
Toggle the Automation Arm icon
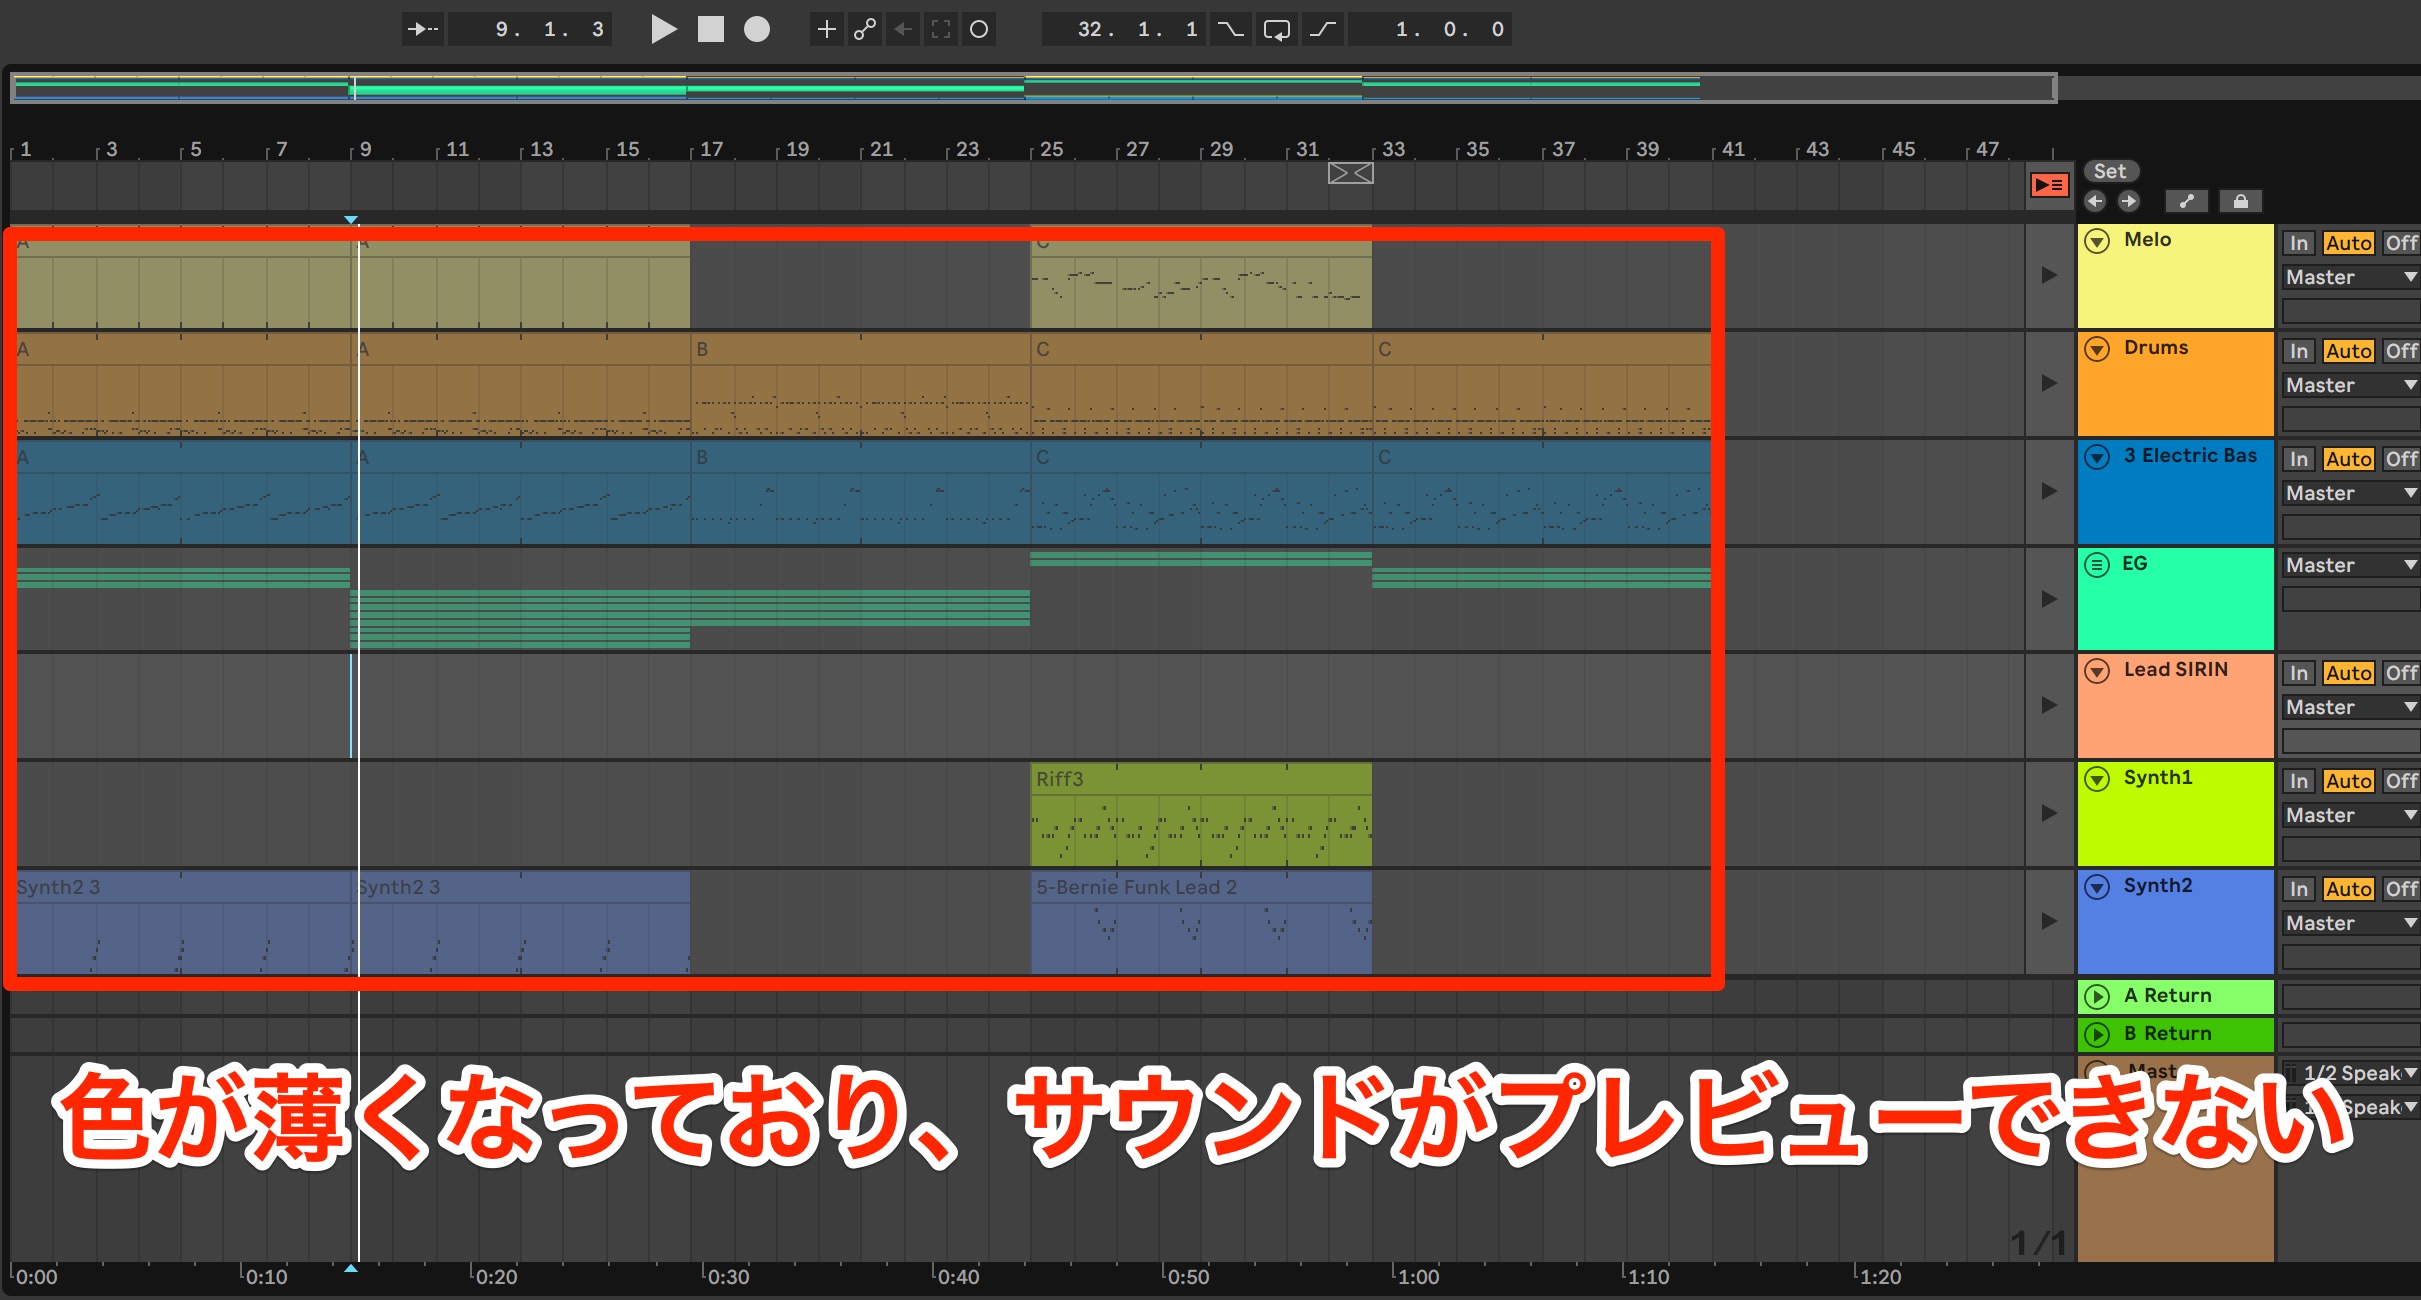click(x=865, y=29)
